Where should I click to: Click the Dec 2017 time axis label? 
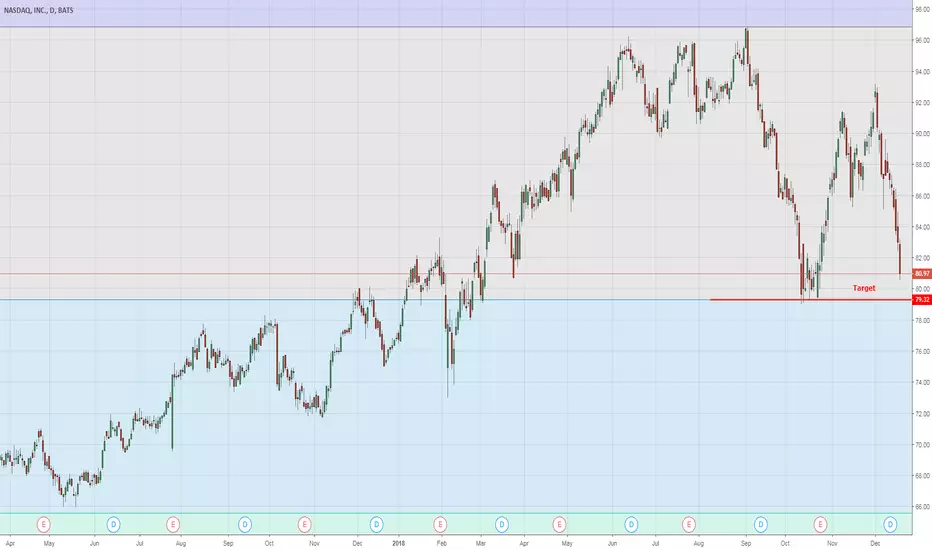(x=357, y=543)
